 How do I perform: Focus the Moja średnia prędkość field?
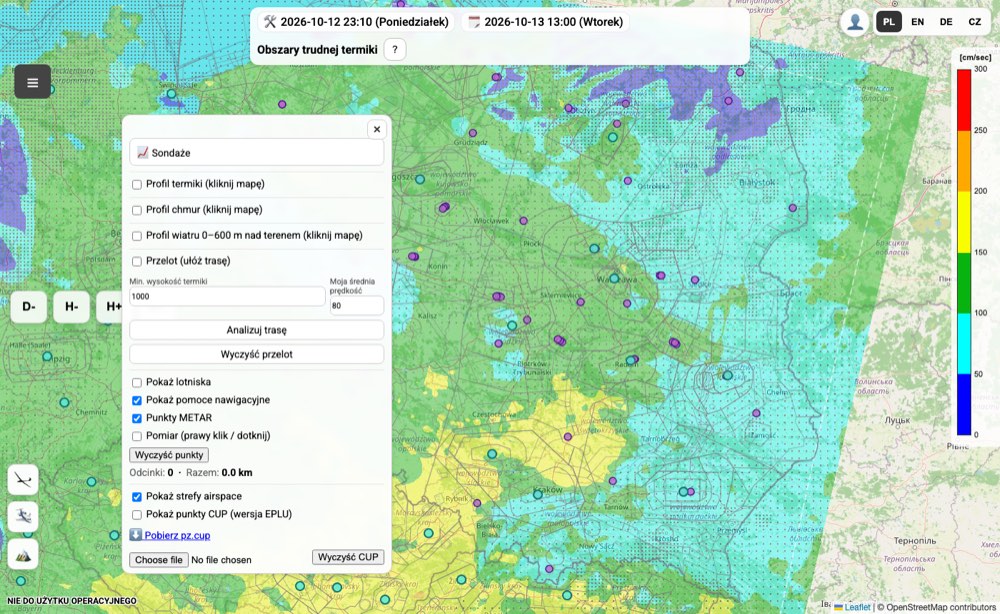[357, 305]
